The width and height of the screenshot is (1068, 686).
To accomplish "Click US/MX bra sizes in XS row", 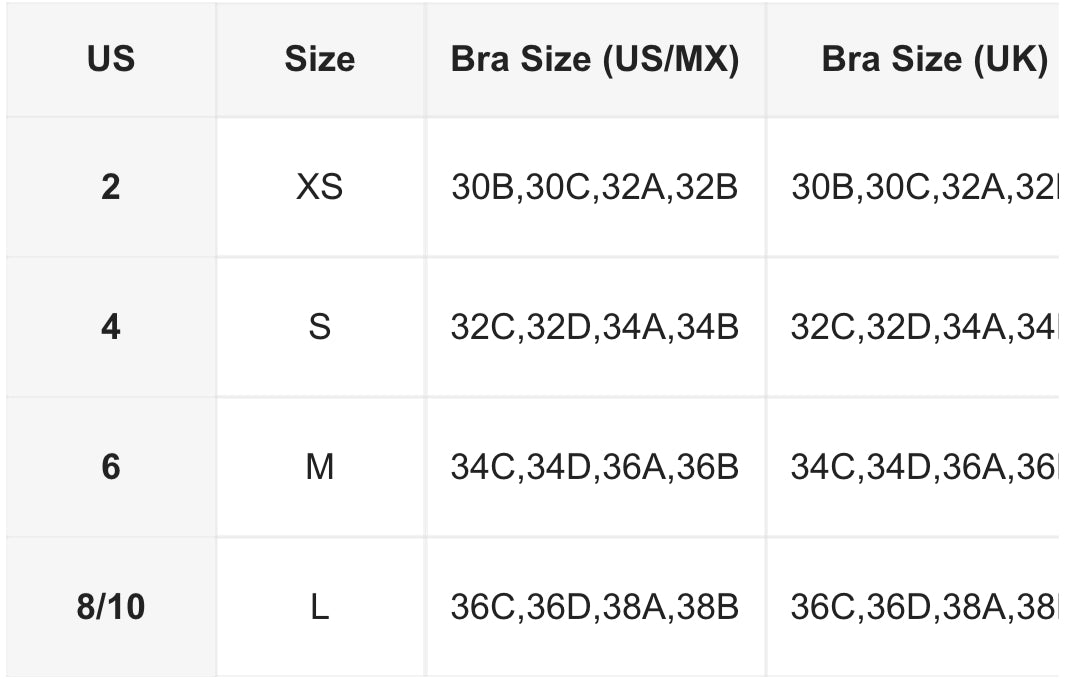I will click(x=595, y=187).
